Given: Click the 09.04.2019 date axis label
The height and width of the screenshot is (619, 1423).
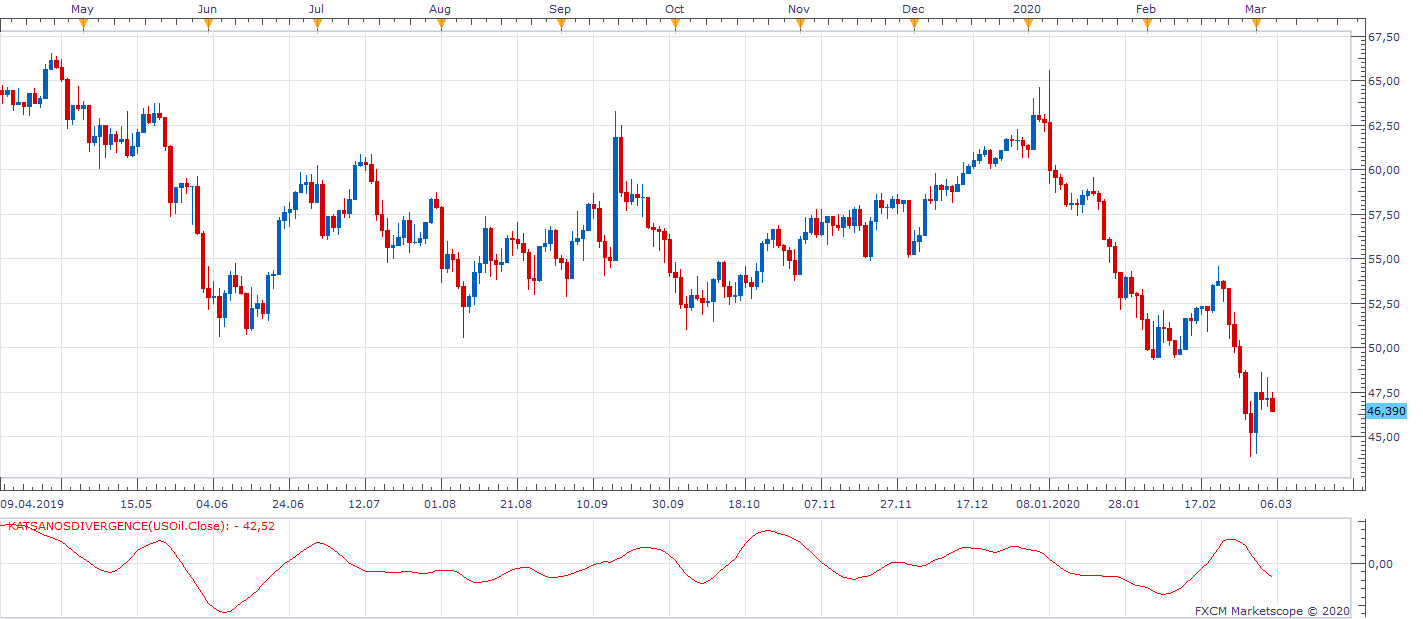Looking at the screenshot, I should (x=32, y=504).
